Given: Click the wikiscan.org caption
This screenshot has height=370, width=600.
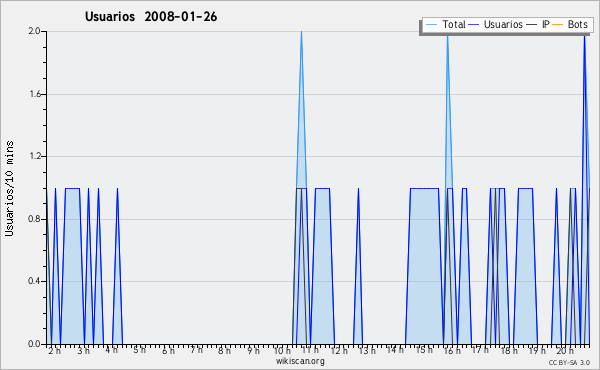Looking at the screenshot, I should 300,361.
